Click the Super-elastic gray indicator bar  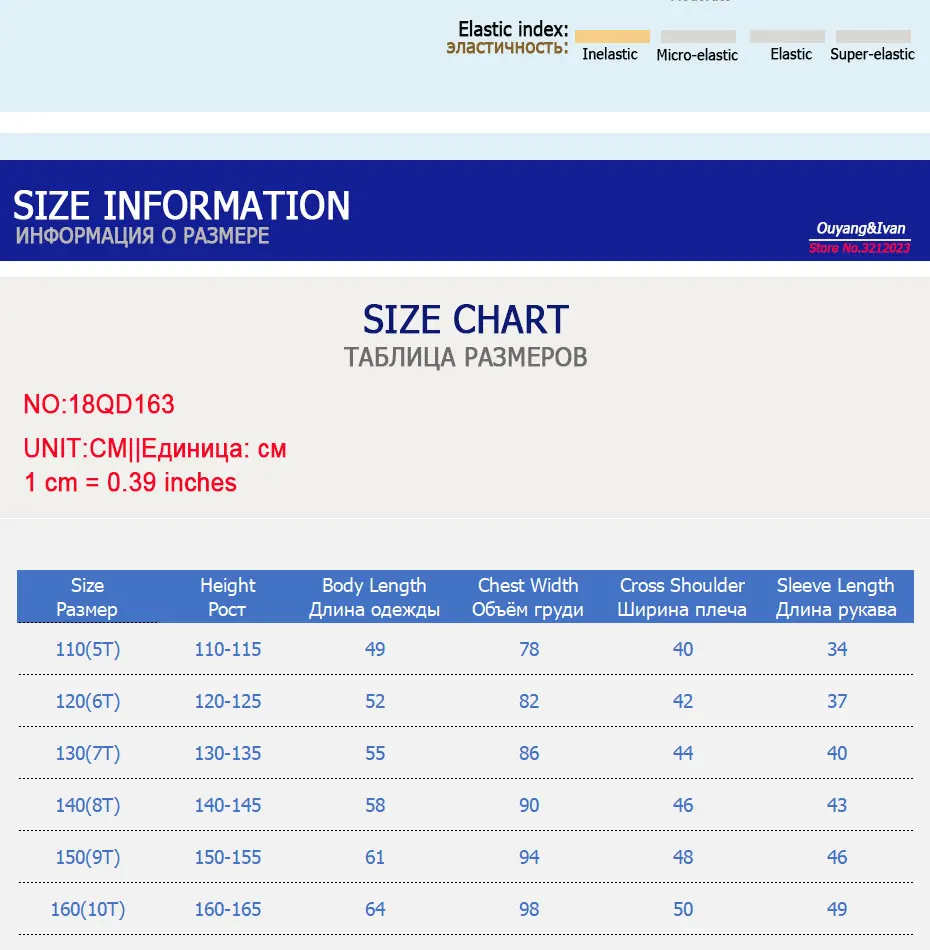873,36
